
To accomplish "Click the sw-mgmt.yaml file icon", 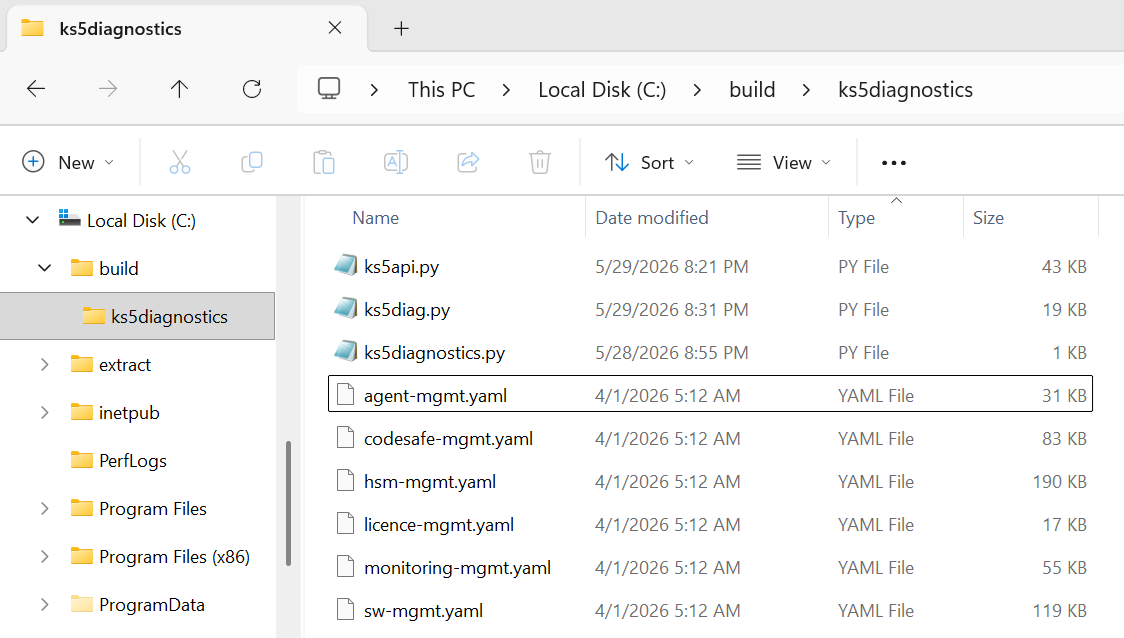I will click(x=346, y=610).
